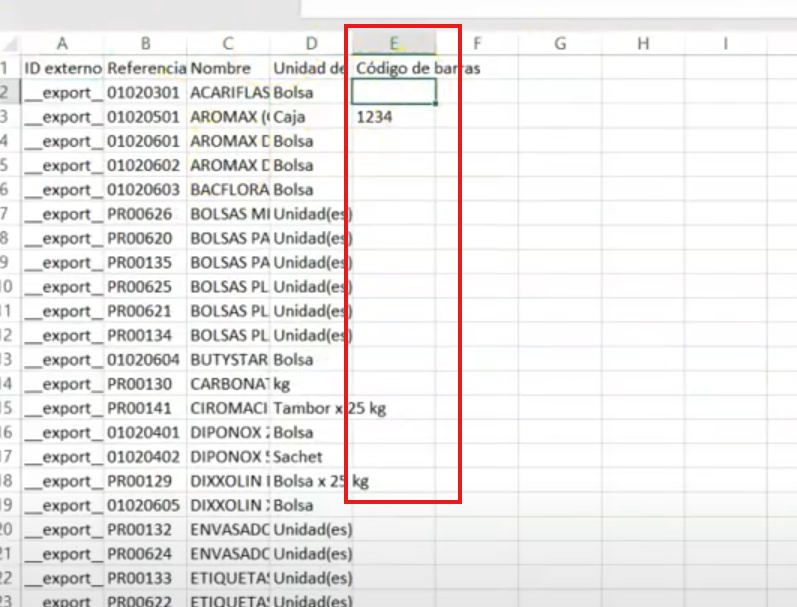Screen dimensions: 797x607
Task: Click reference cell PR00626
Action: 145,214
